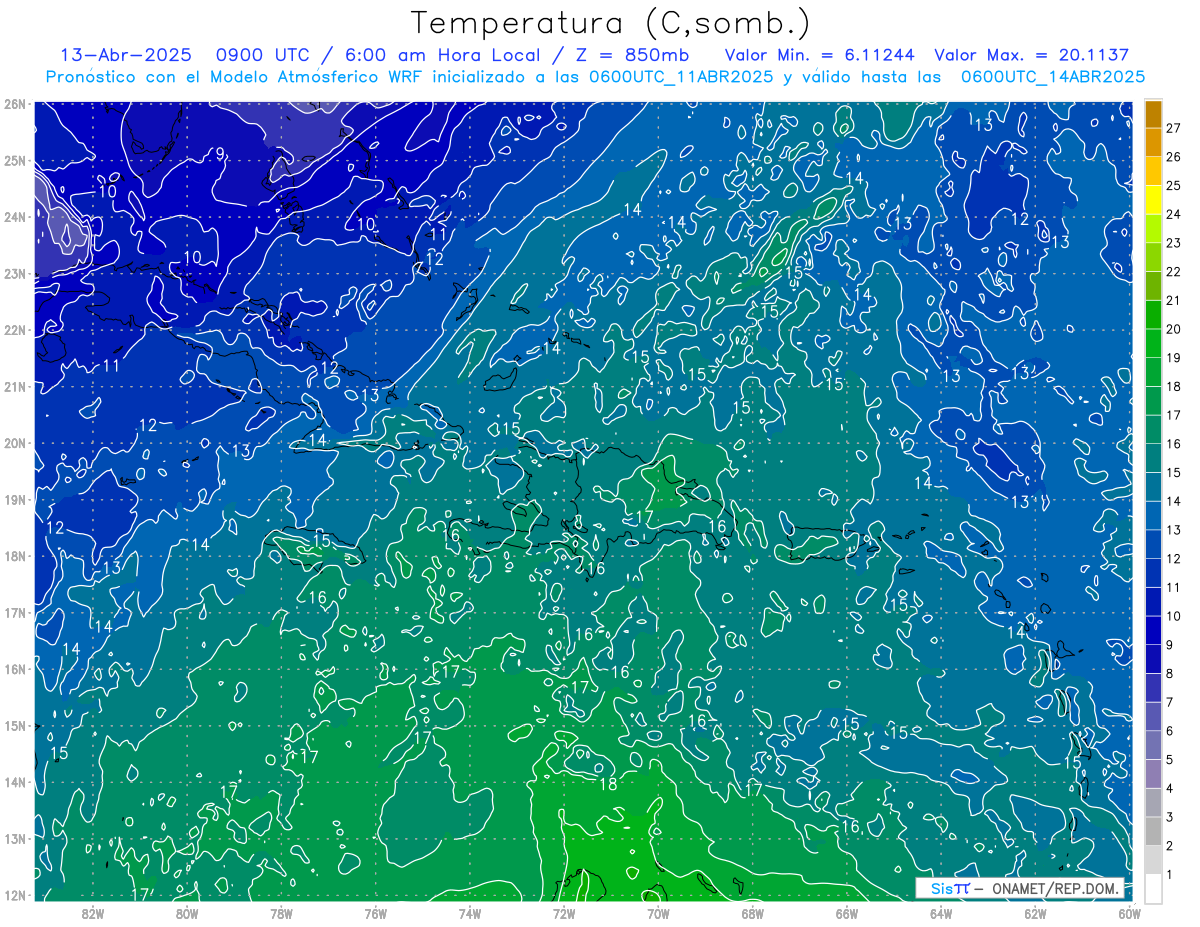Image resolution: width=1200 pixels, height=927 pixels.
Task: Click the '64W' longitude axis label
Action: (940, 912)
